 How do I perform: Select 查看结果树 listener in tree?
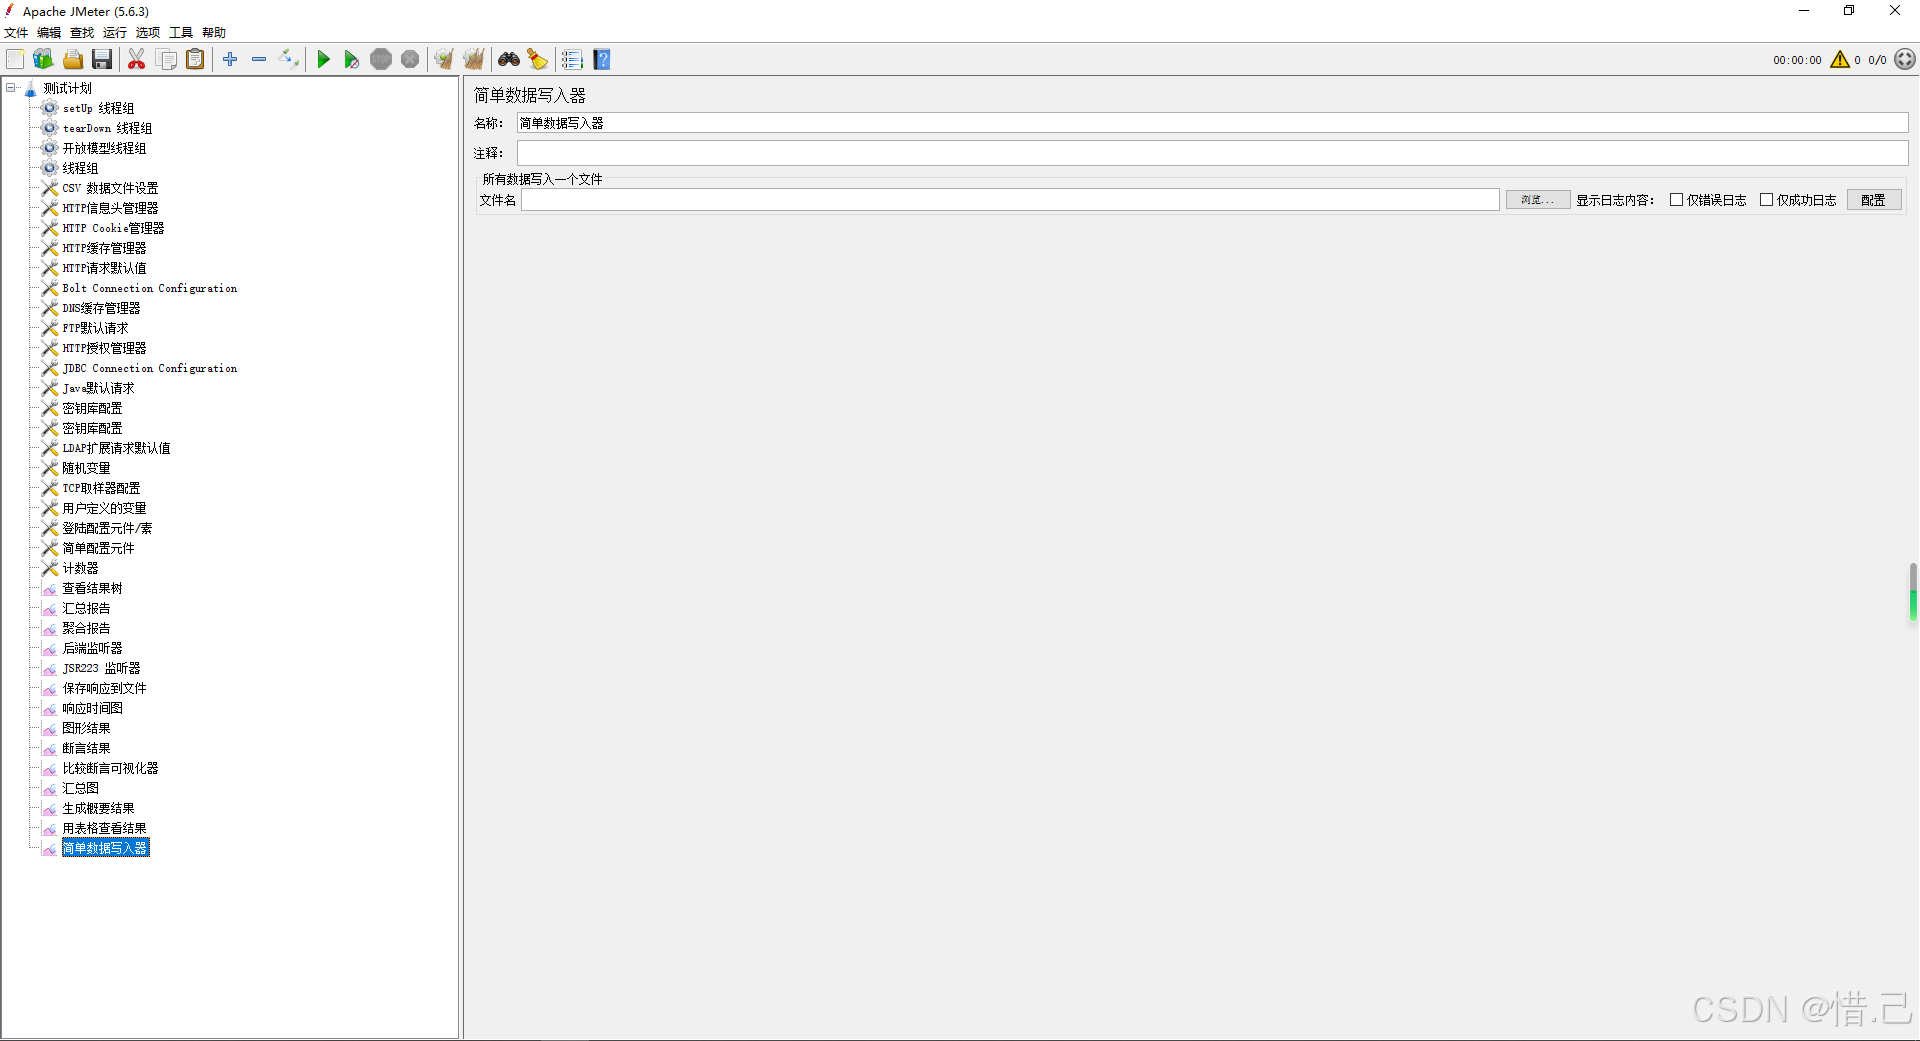[92, 588]
